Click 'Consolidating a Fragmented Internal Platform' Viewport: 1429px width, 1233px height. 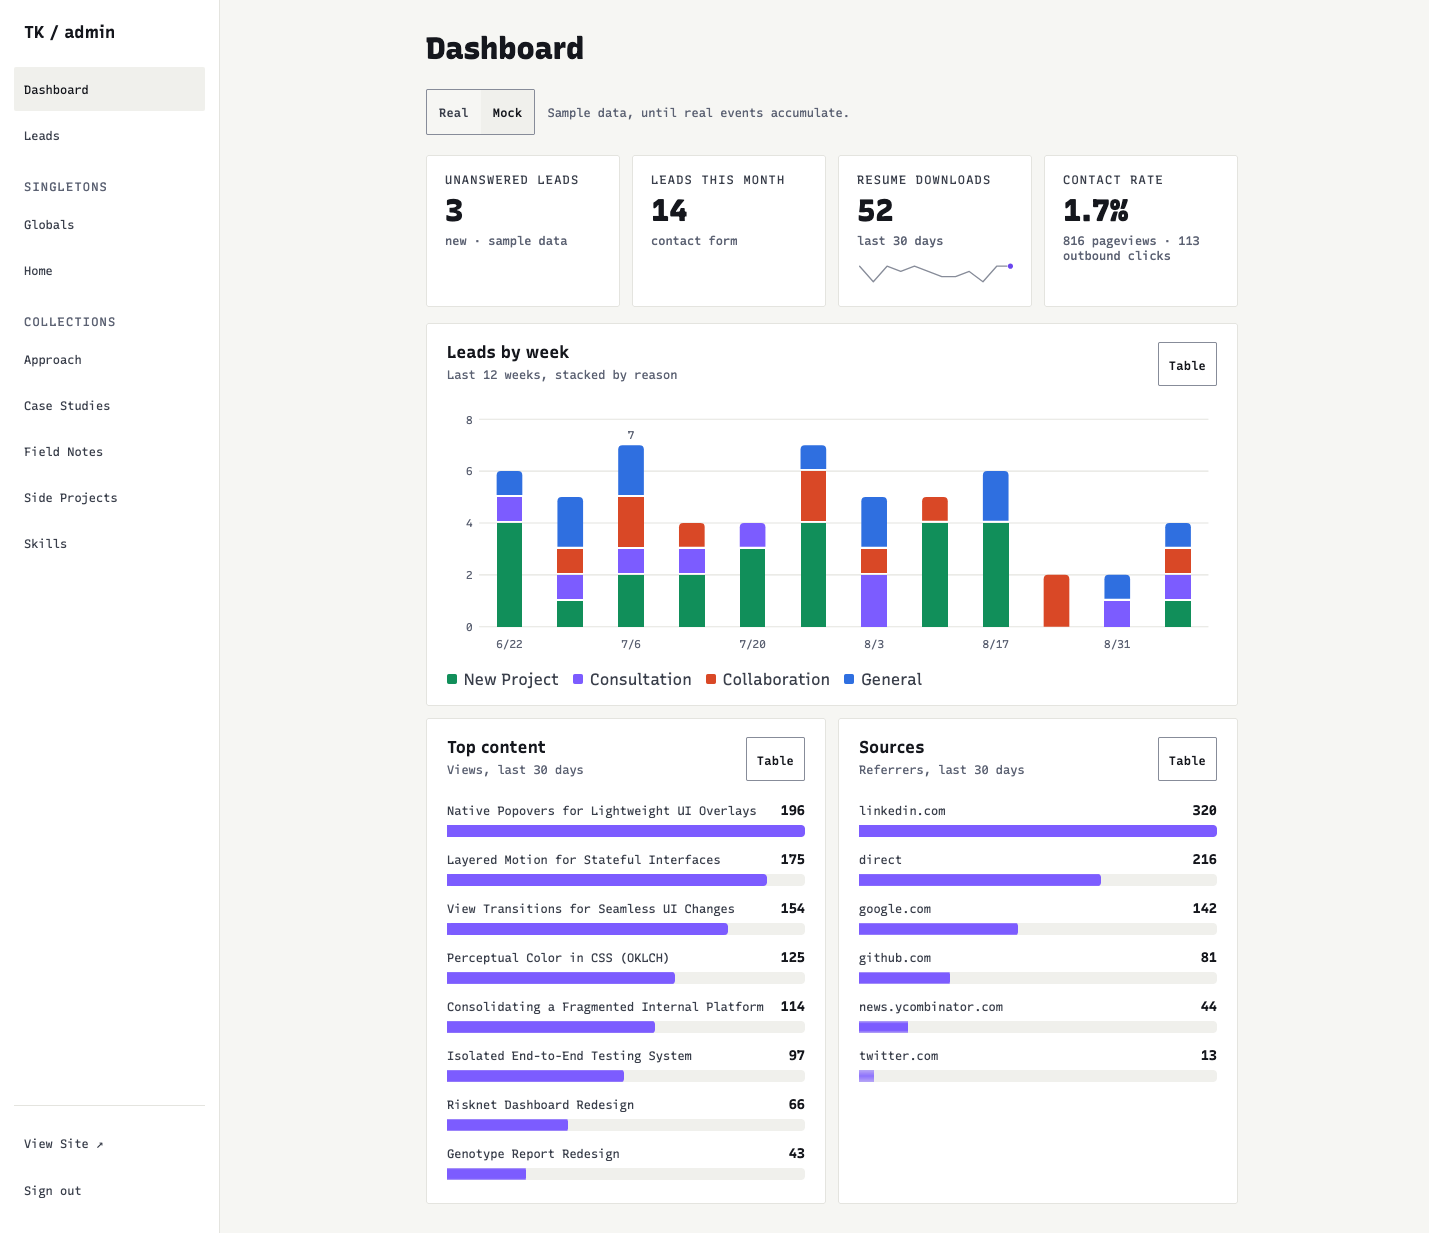[605, 1007]
